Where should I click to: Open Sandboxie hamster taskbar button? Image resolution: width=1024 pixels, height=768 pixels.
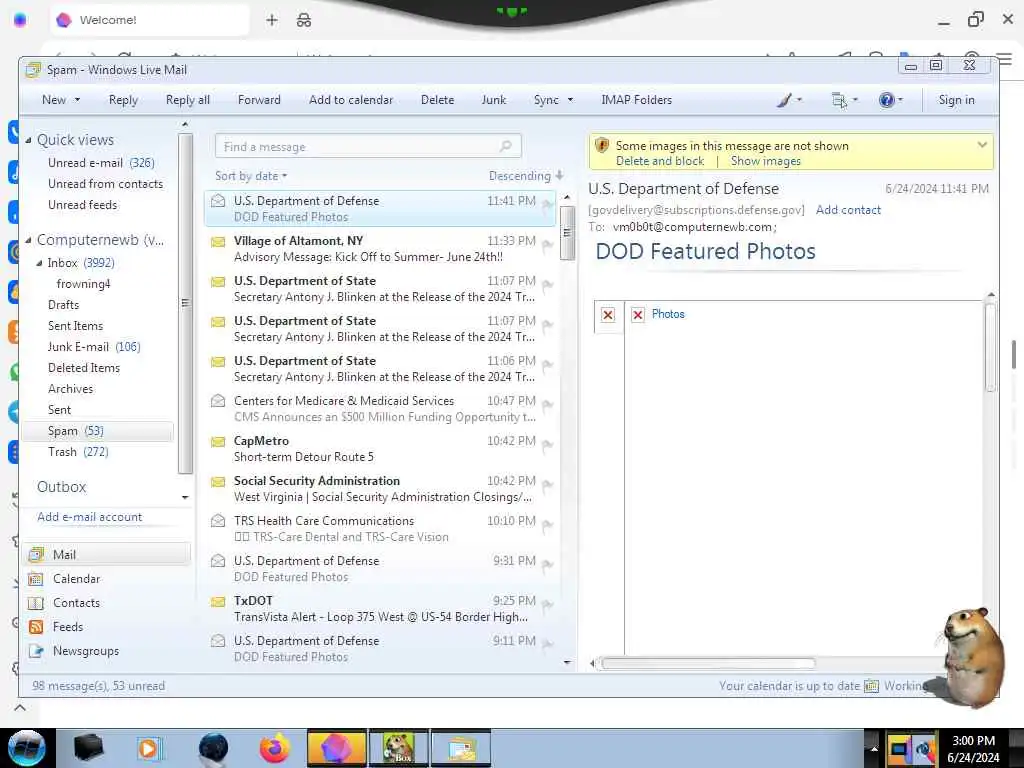(x=399, y=748)
